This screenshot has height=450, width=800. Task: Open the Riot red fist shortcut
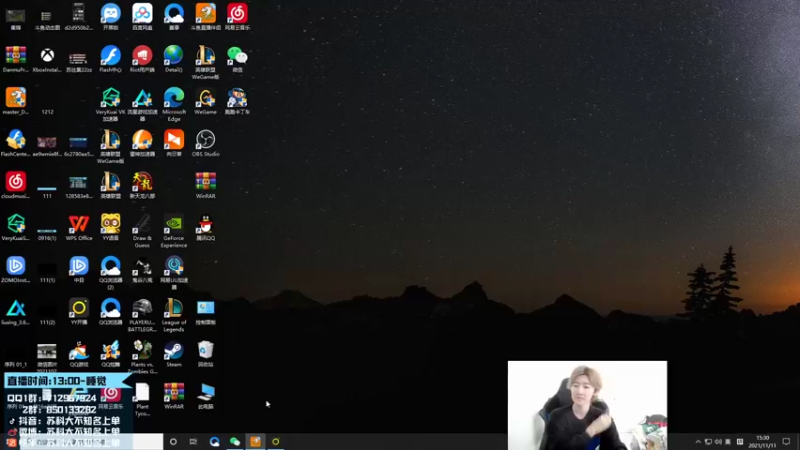tap(142, 59)
